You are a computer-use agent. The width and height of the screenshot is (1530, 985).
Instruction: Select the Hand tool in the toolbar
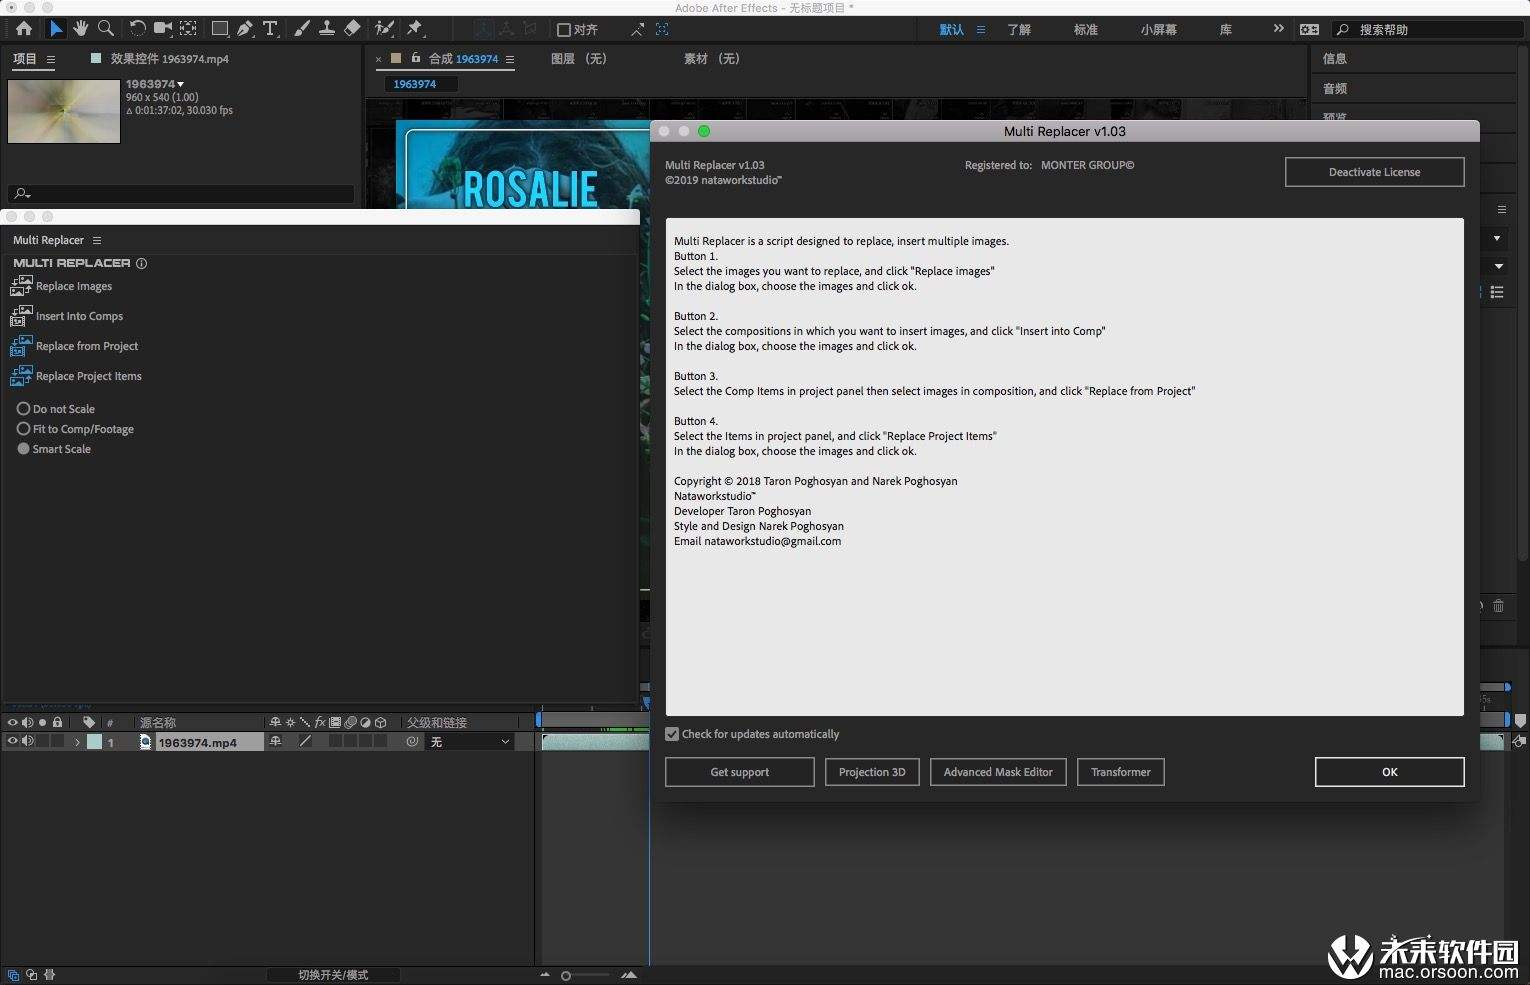click(80, 29)
